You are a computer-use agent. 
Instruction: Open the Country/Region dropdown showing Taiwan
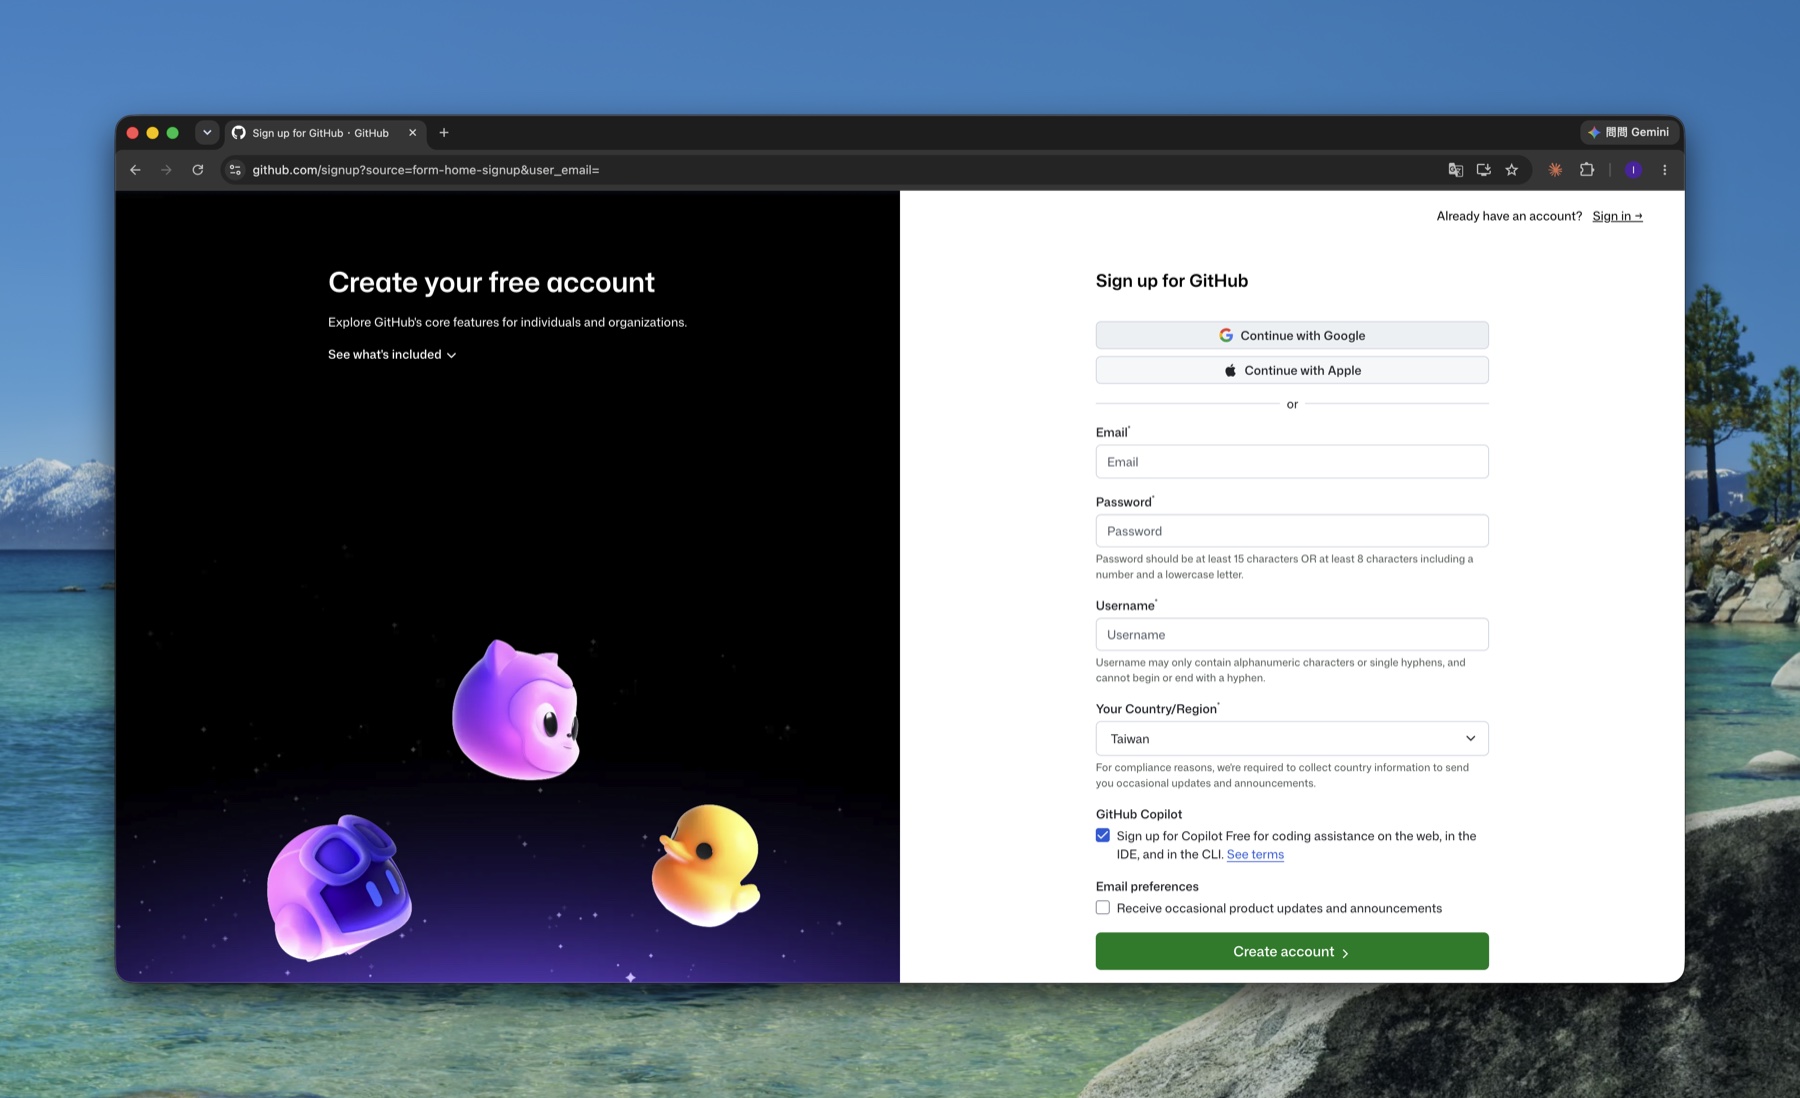coord(1292,739)
